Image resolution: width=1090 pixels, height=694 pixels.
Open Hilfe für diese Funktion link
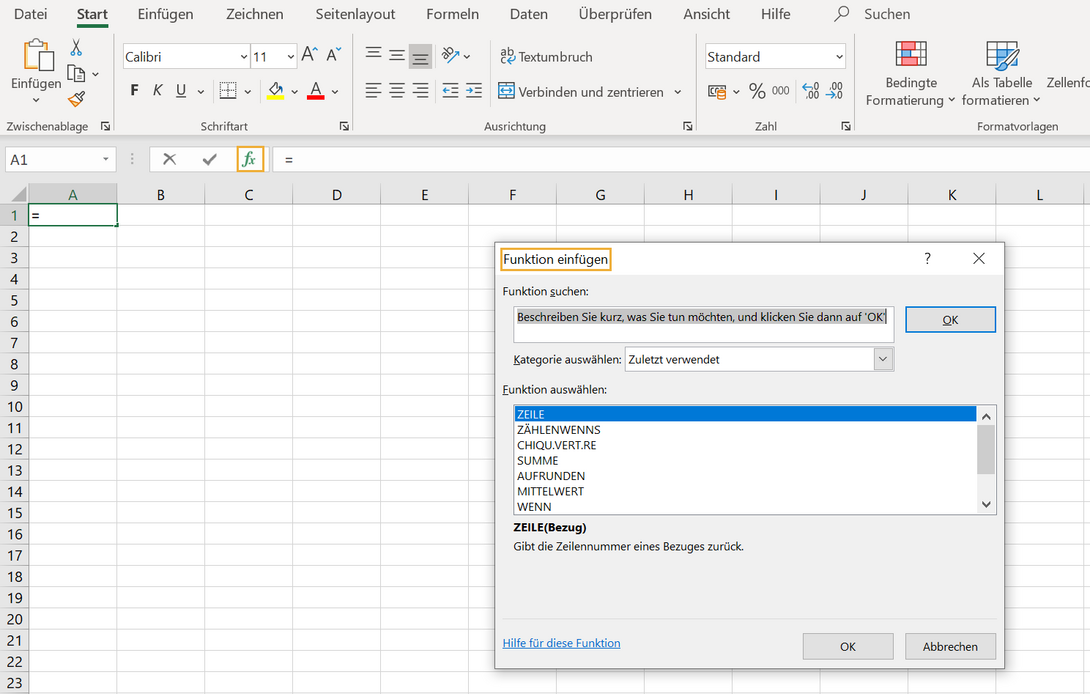click(561, 643)
